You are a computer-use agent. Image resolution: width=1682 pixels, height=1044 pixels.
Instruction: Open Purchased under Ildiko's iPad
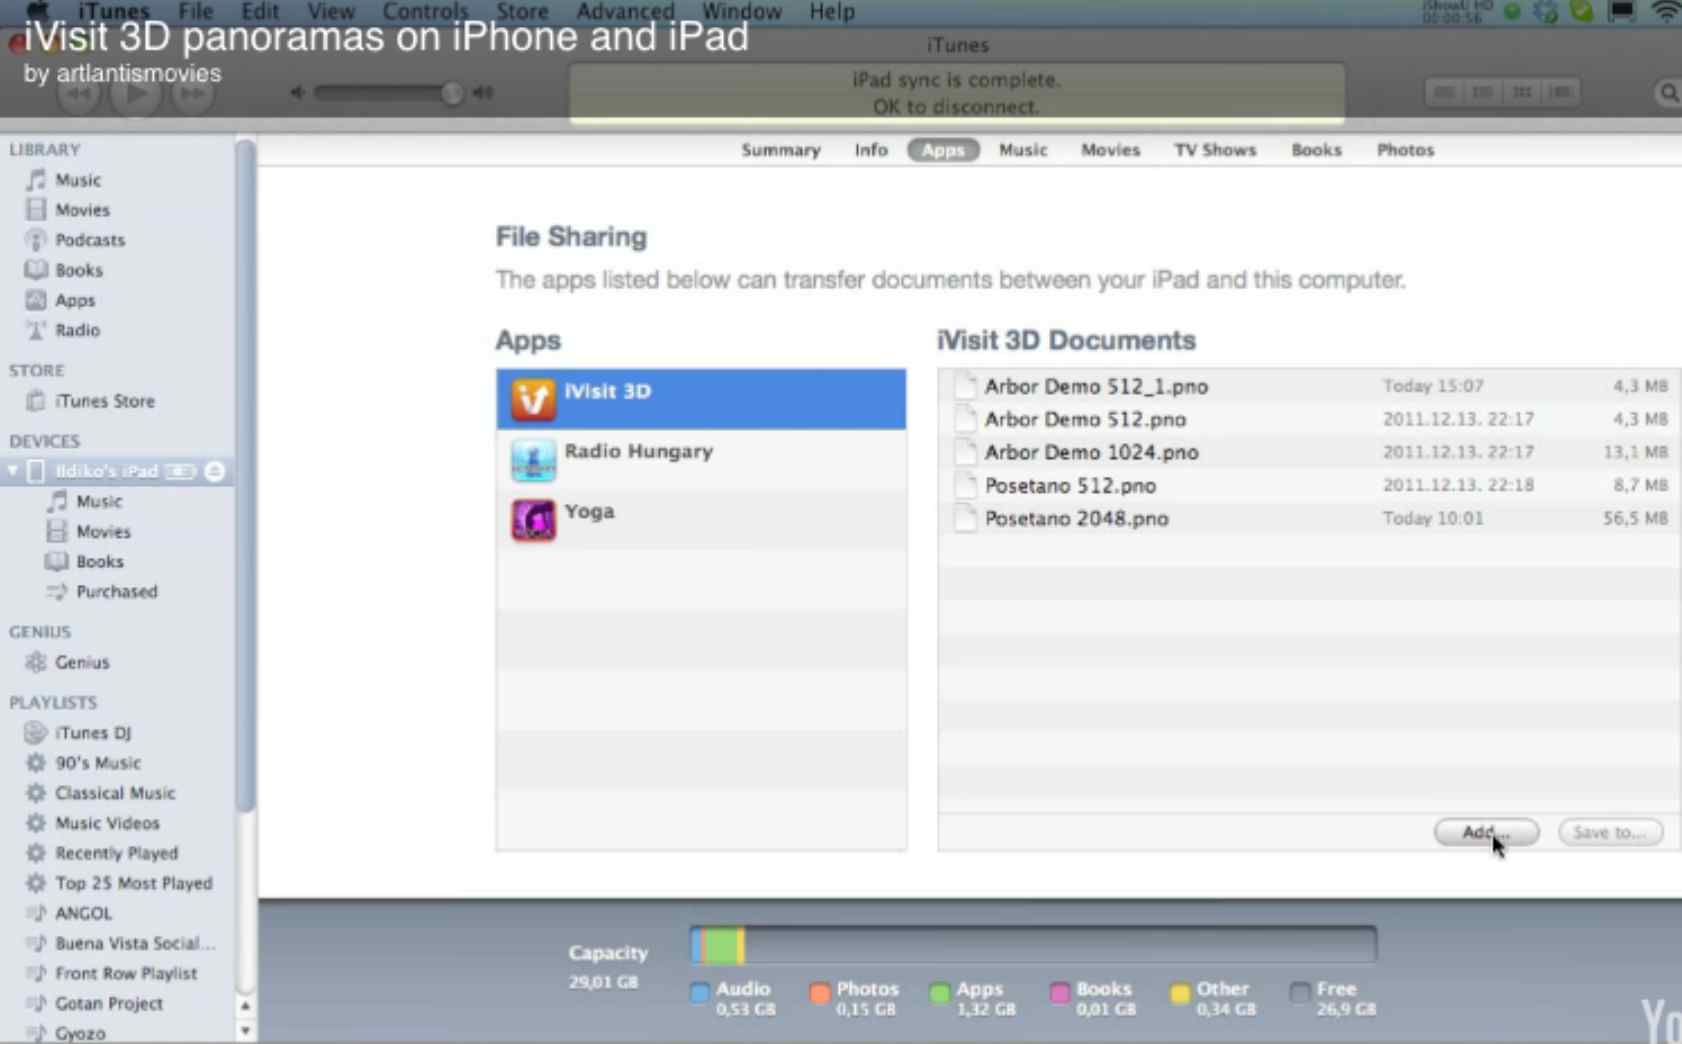pyautogui.click(x=116, y=591)
